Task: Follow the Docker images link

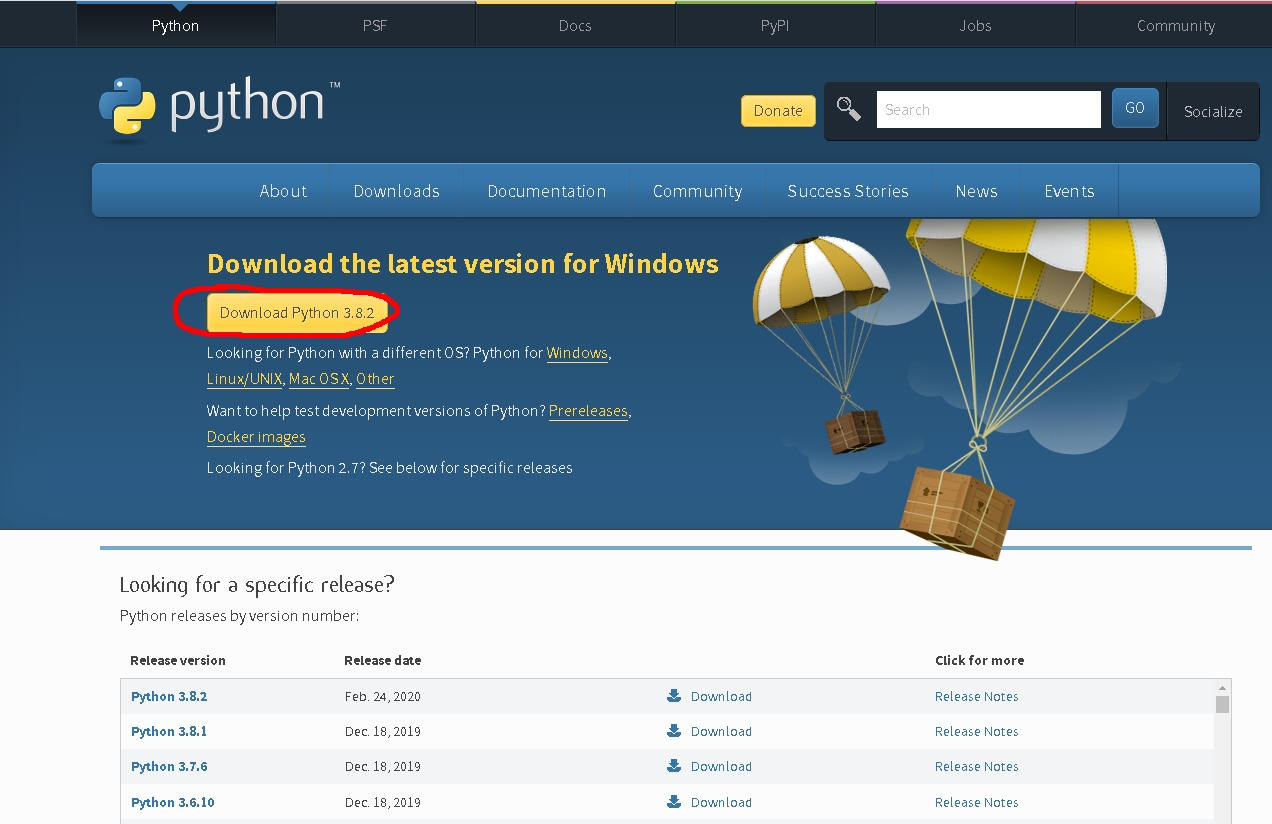Action: [256, 437]
